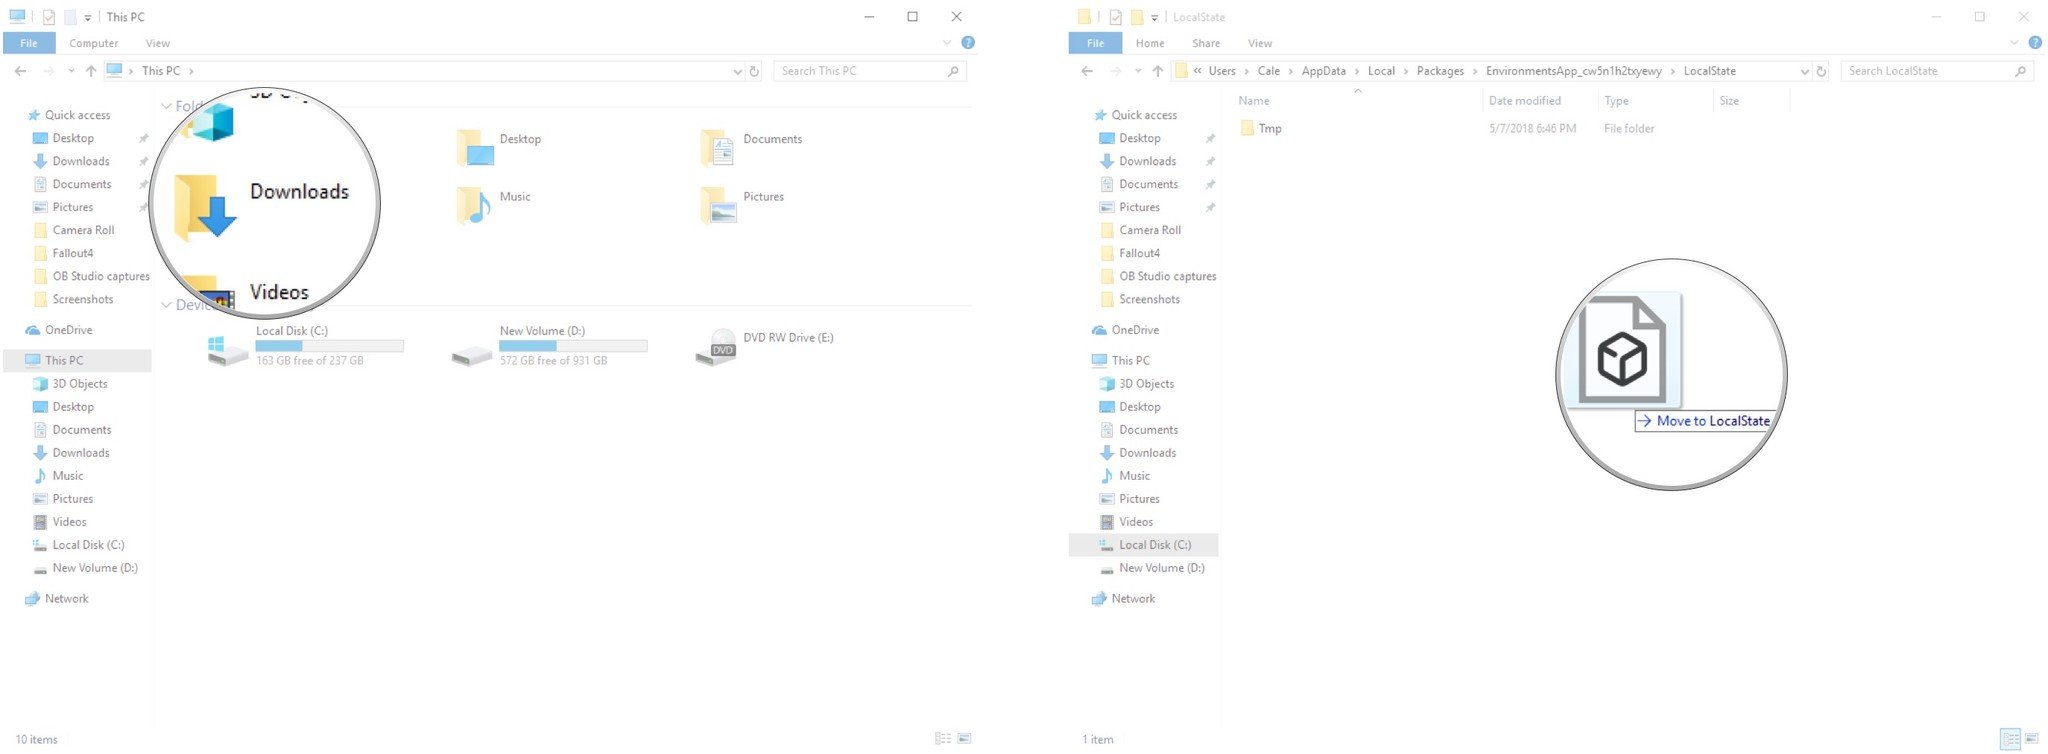Open Customize Quick Access Toolbar in LocalState window
2048x754 pixels.
coord(1155,17)
